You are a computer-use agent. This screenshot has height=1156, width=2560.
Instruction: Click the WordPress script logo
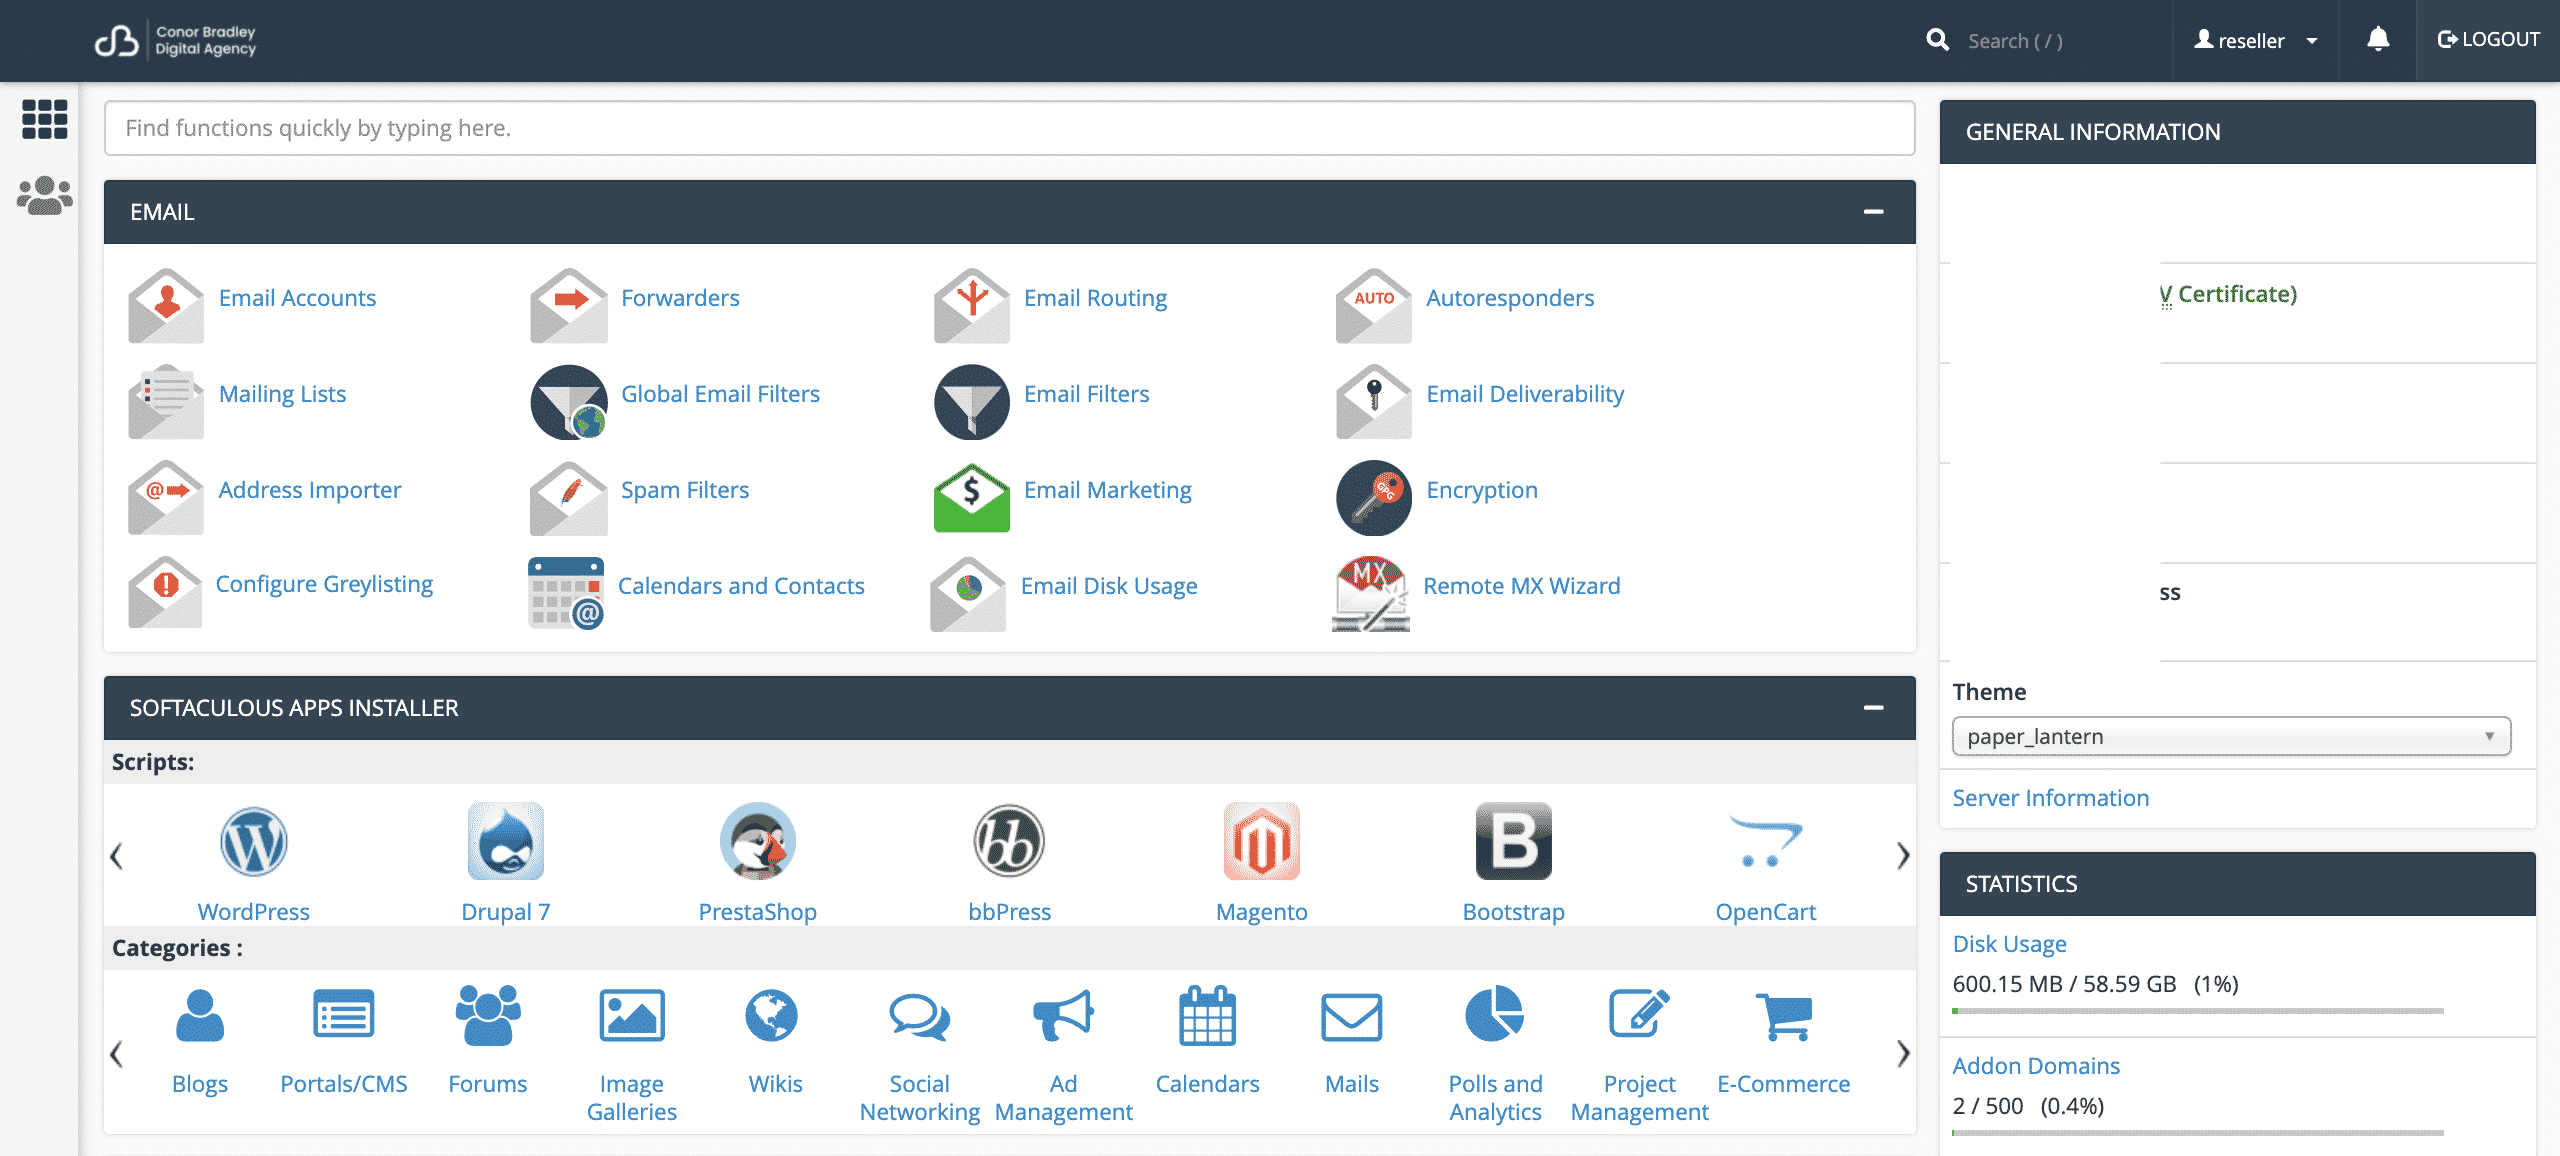pyautogui.click(x=254, y=841)
